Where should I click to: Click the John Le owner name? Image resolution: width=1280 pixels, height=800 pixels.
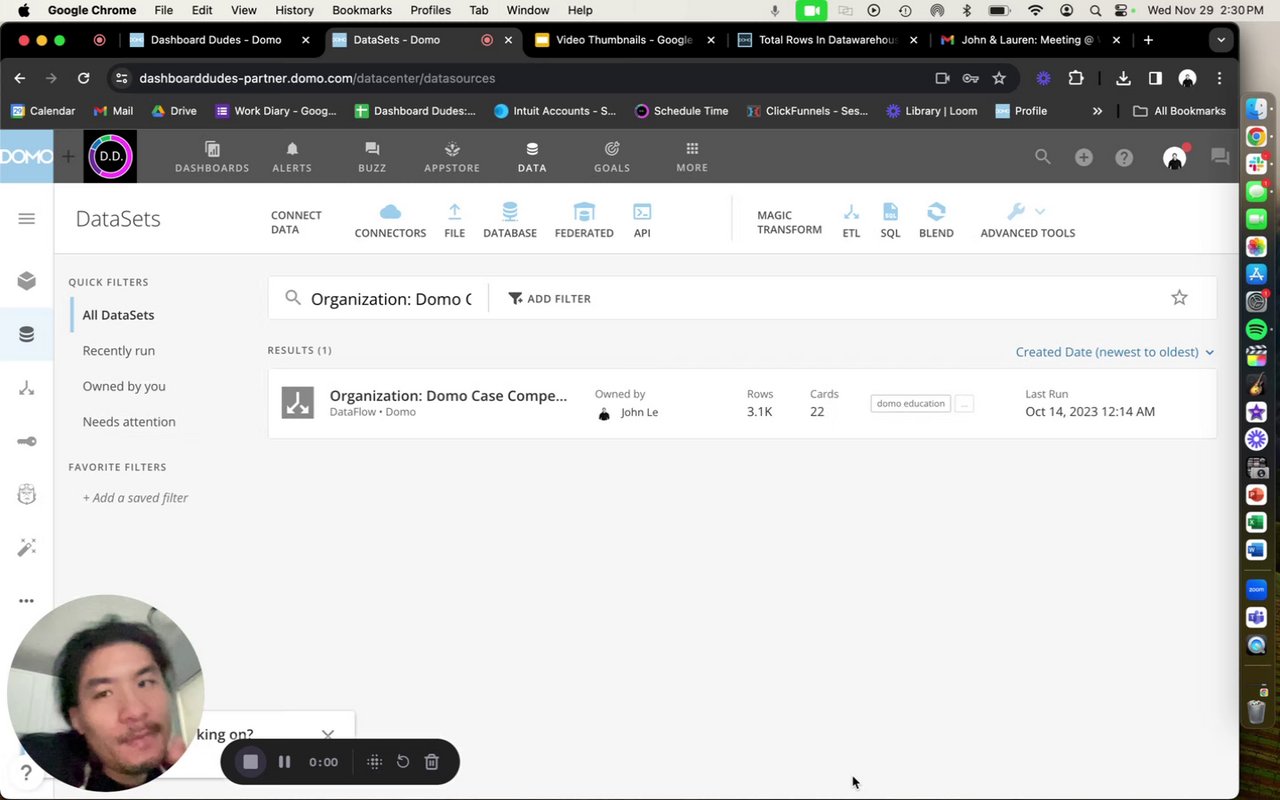[x=639, y=412]
